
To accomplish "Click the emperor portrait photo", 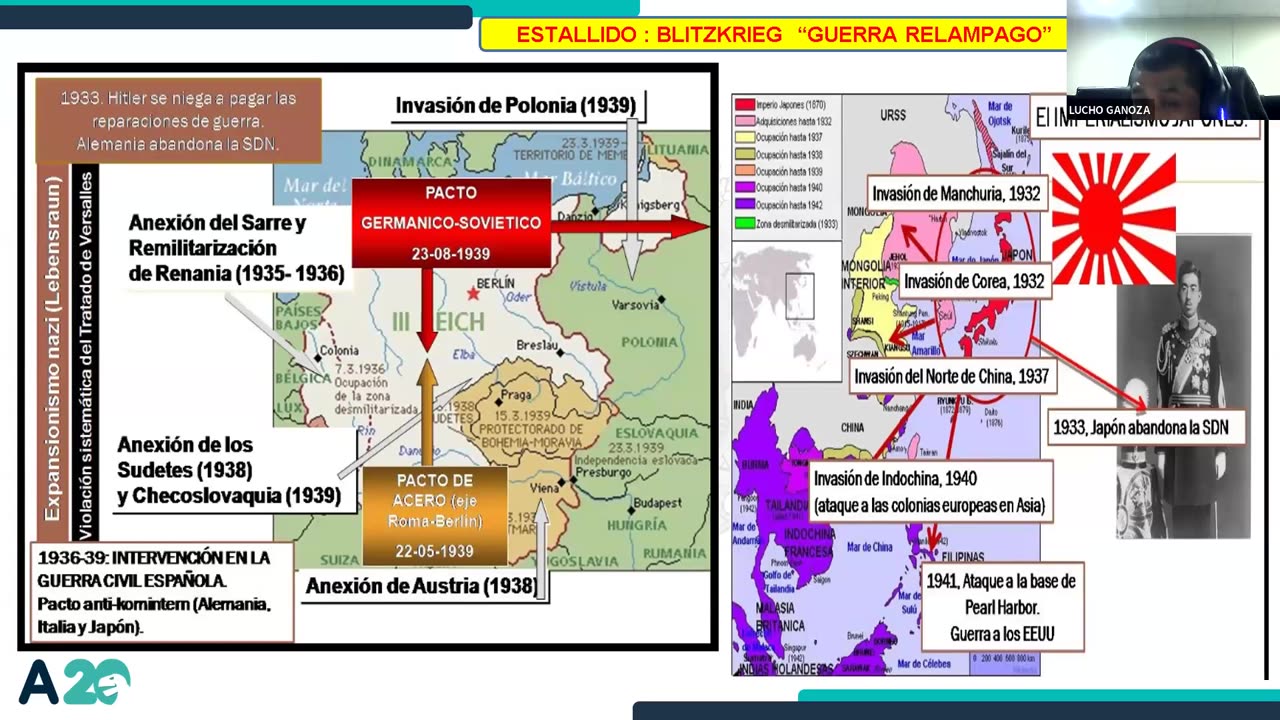I will pos(1184,387).
